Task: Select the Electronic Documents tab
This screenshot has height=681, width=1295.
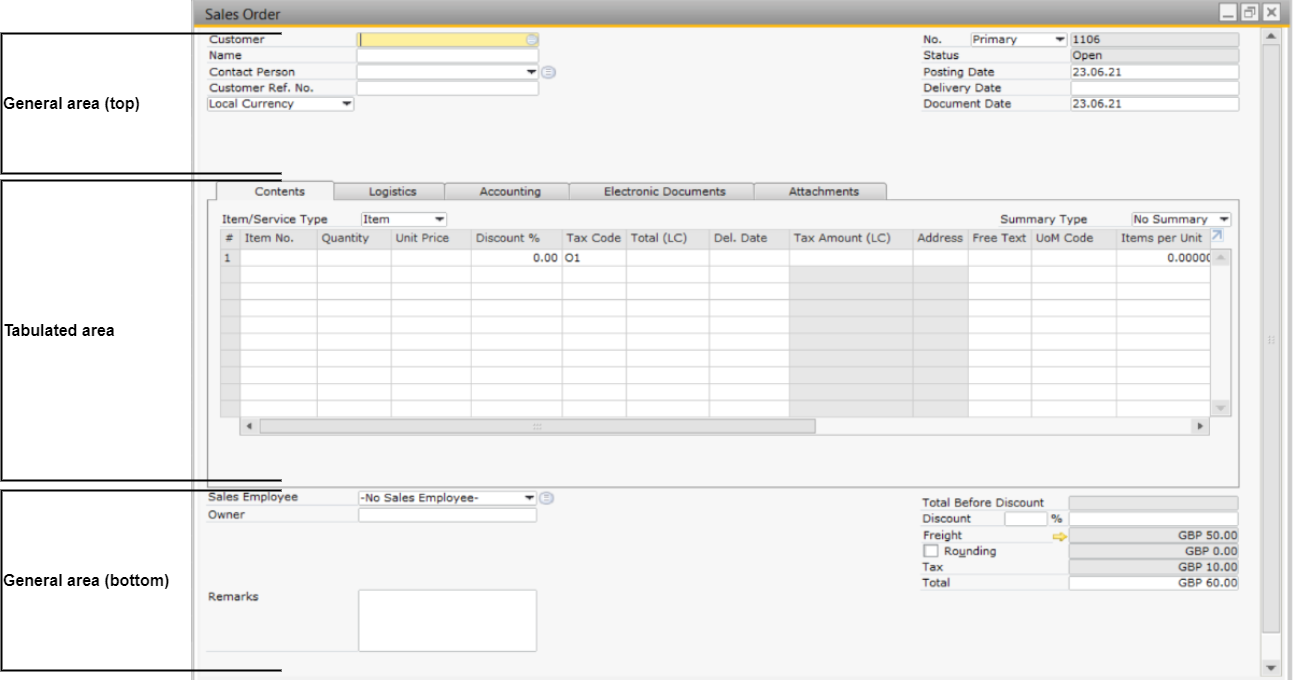Action: click(664, 192)
